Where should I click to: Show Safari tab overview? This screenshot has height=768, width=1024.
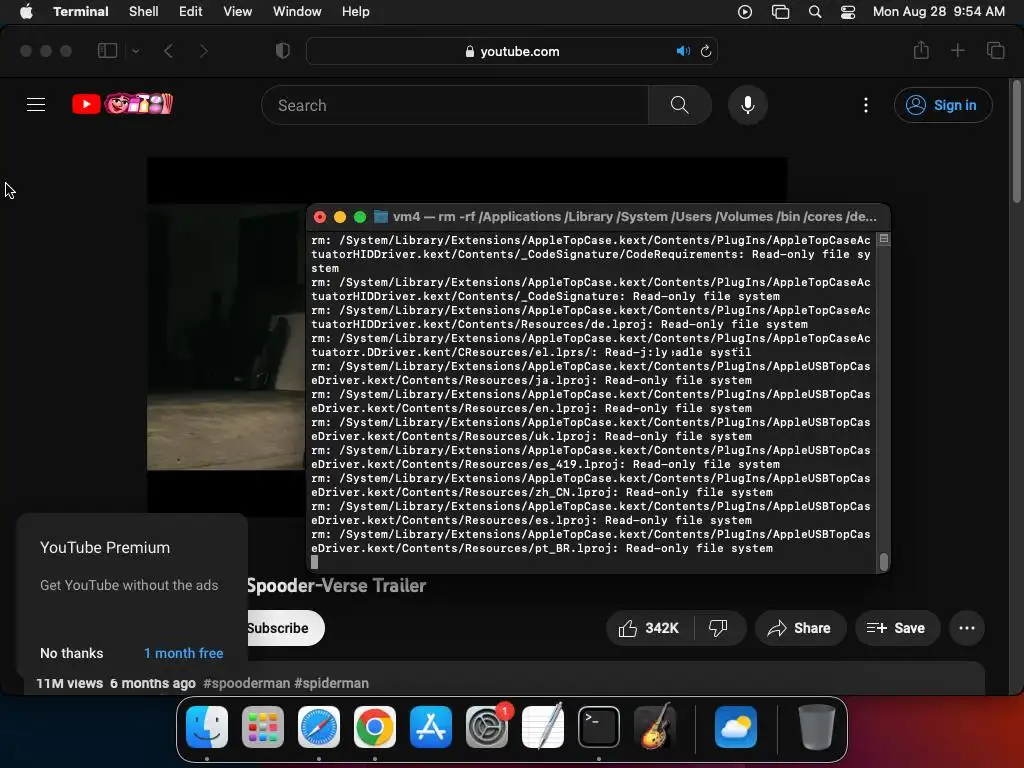pyautogui.click(x=995, y=50)
